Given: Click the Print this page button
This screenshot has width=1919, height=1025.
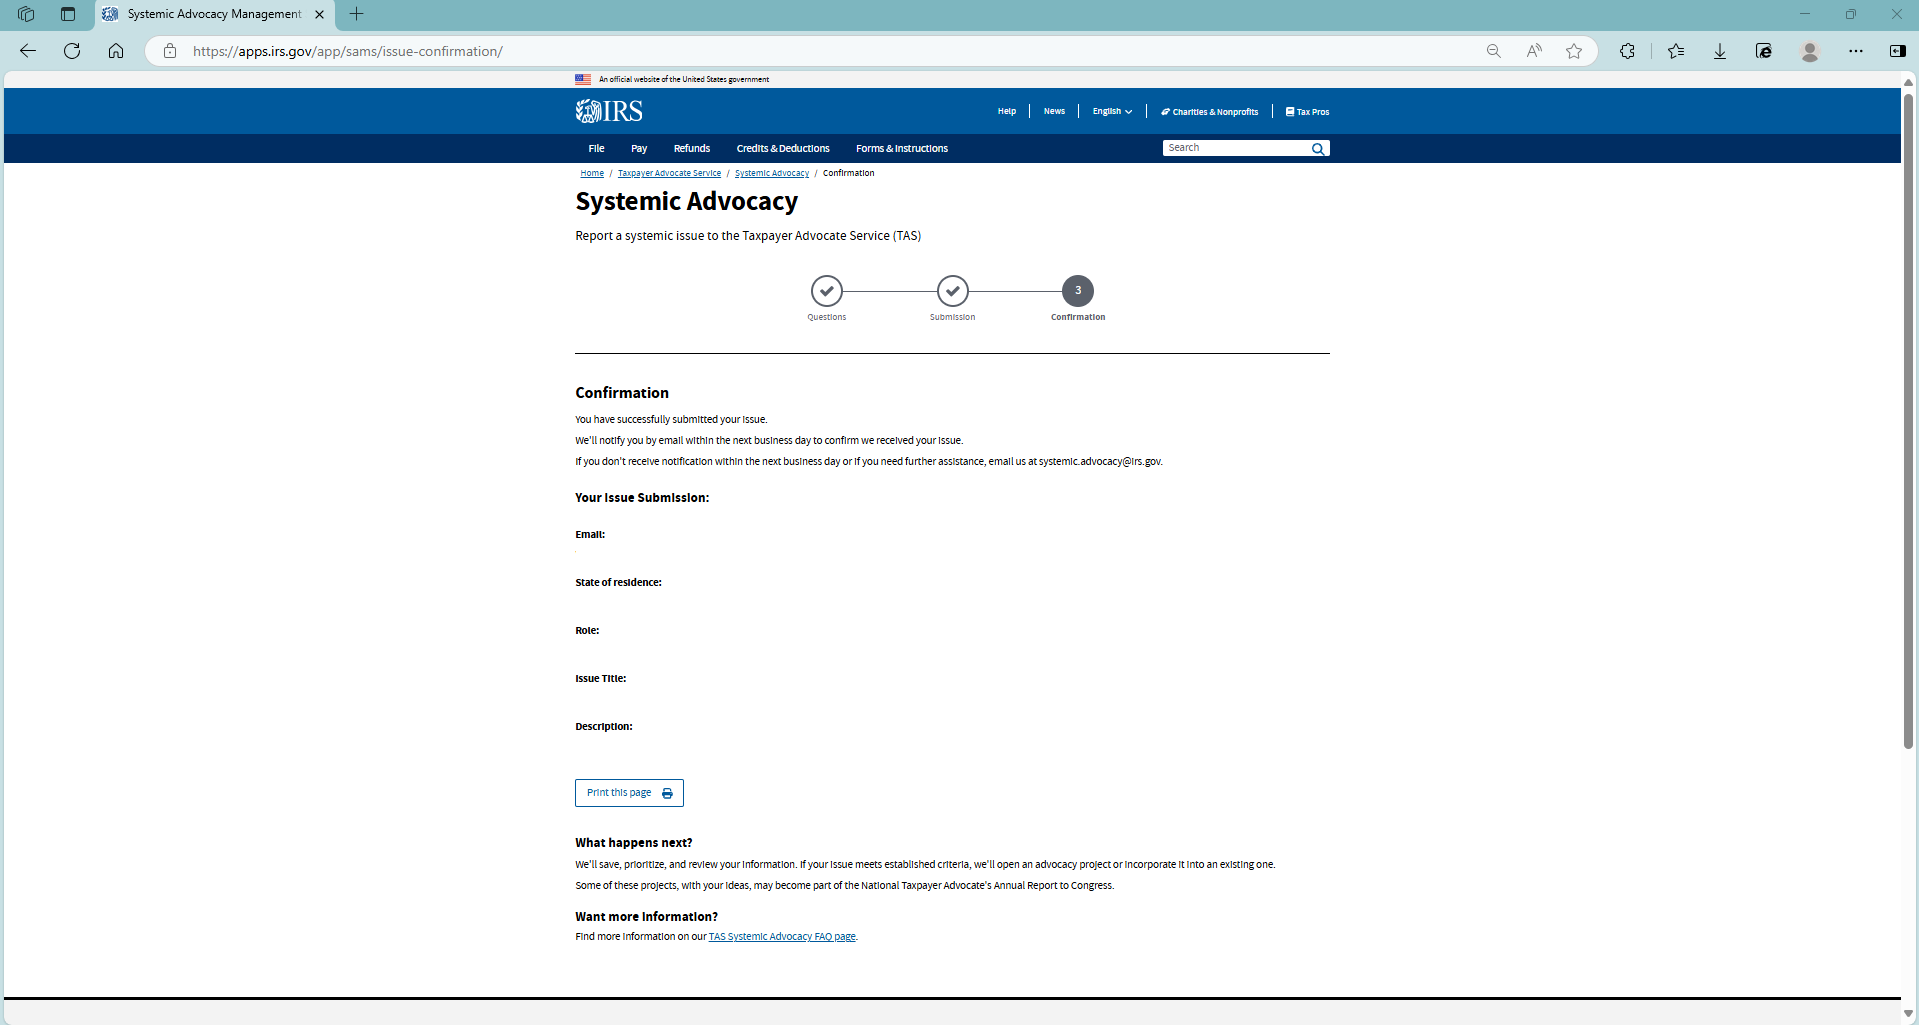Looking at the screenshot, I should (x=629, y=793).
